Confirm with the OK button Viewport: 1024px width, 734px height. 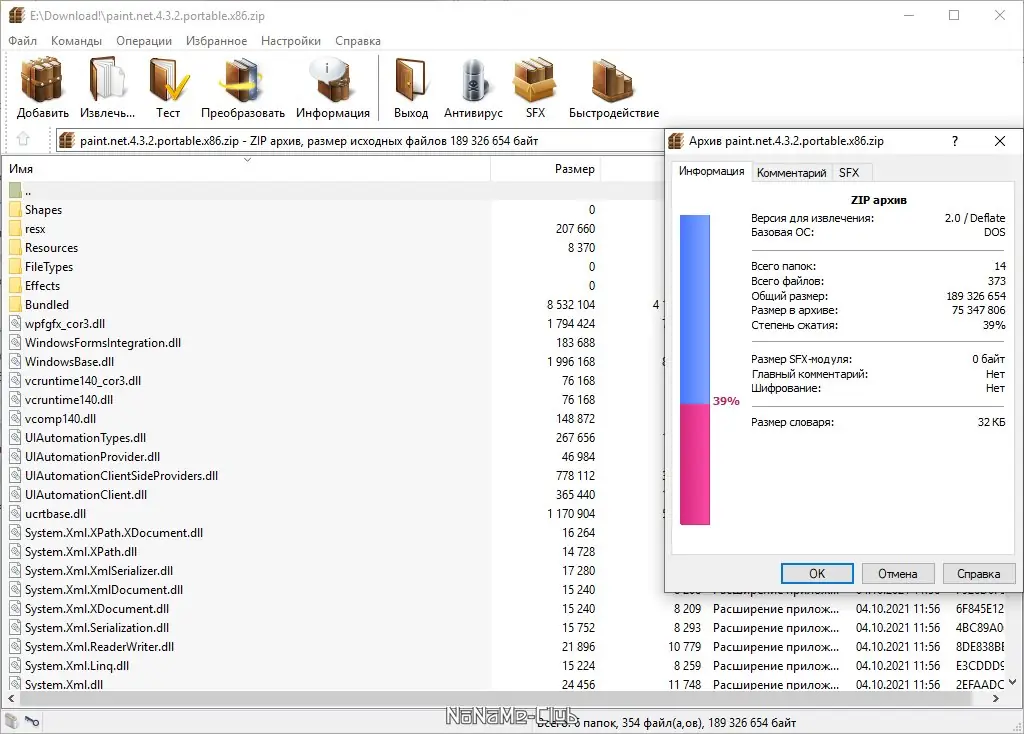817,573
